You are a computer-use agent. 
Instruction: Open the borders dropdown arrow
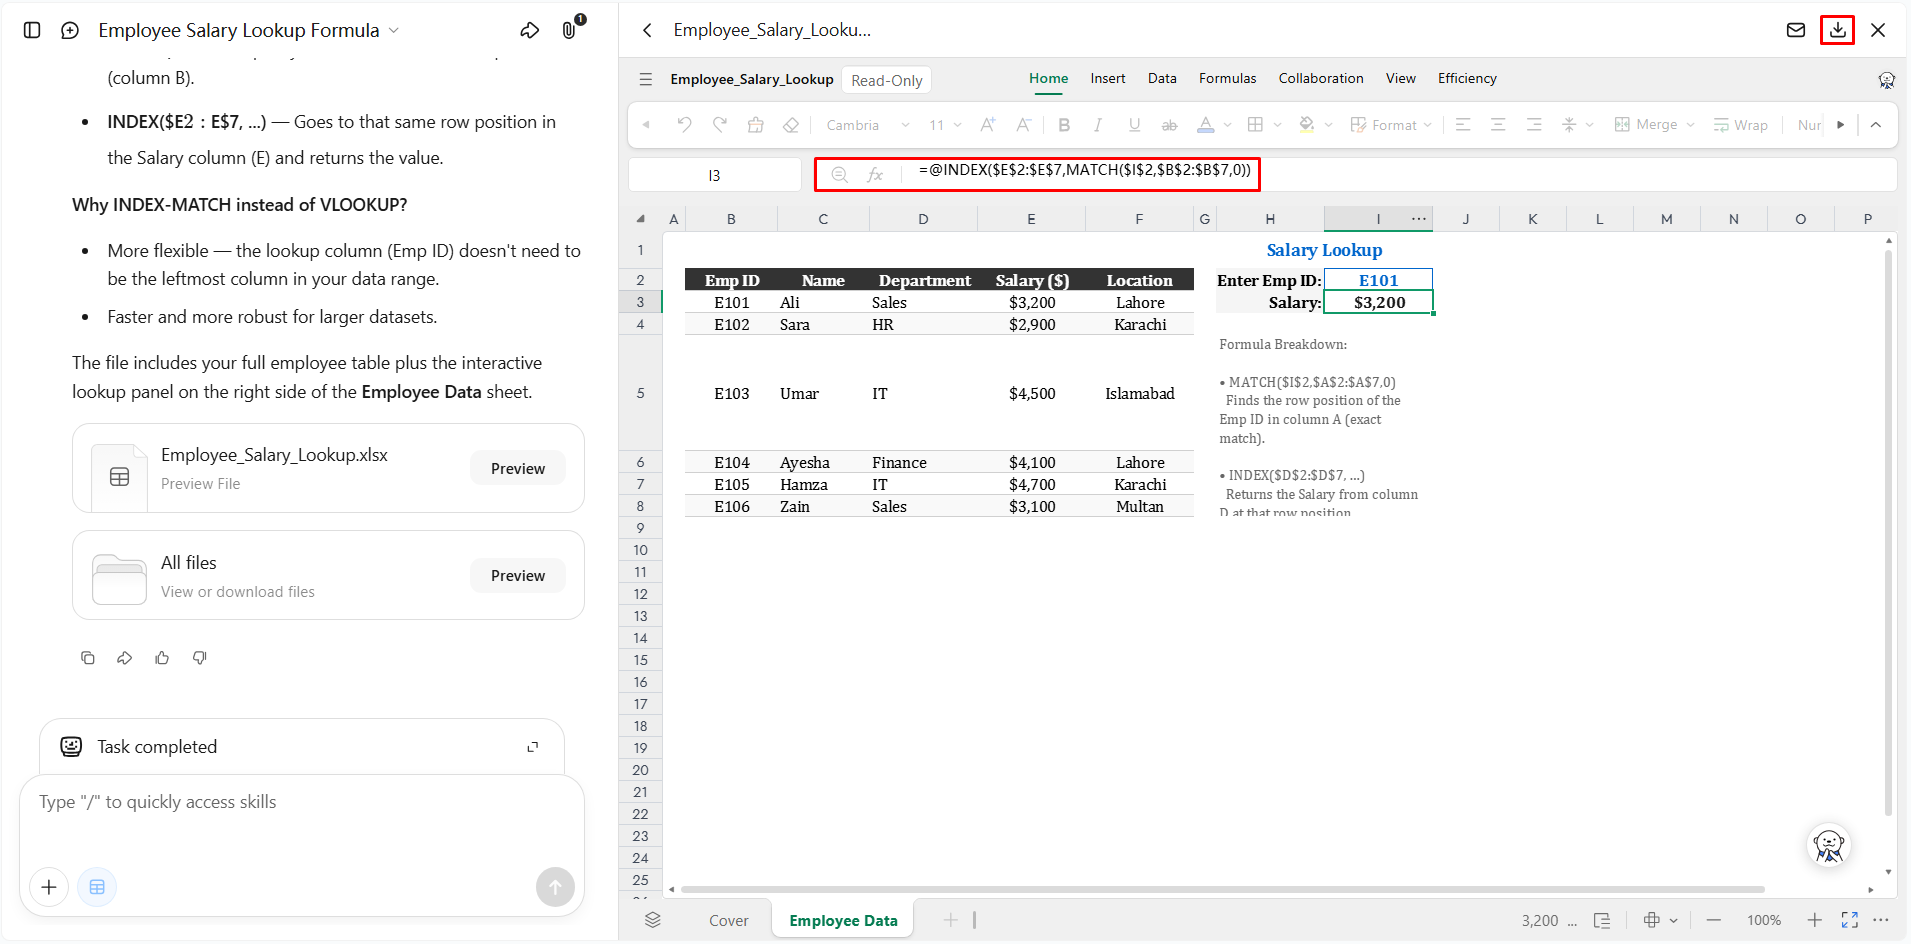tap(1277, 125)
